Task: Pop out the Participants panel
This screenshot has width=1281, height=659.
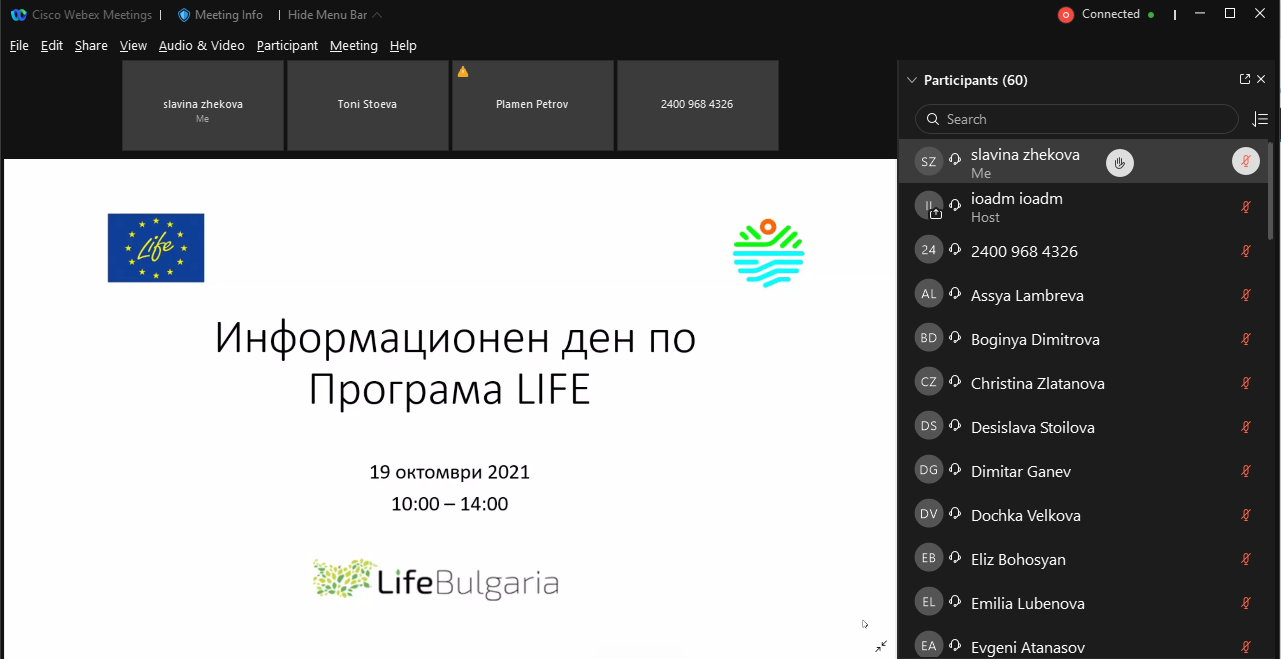Action: [1245, 80]
